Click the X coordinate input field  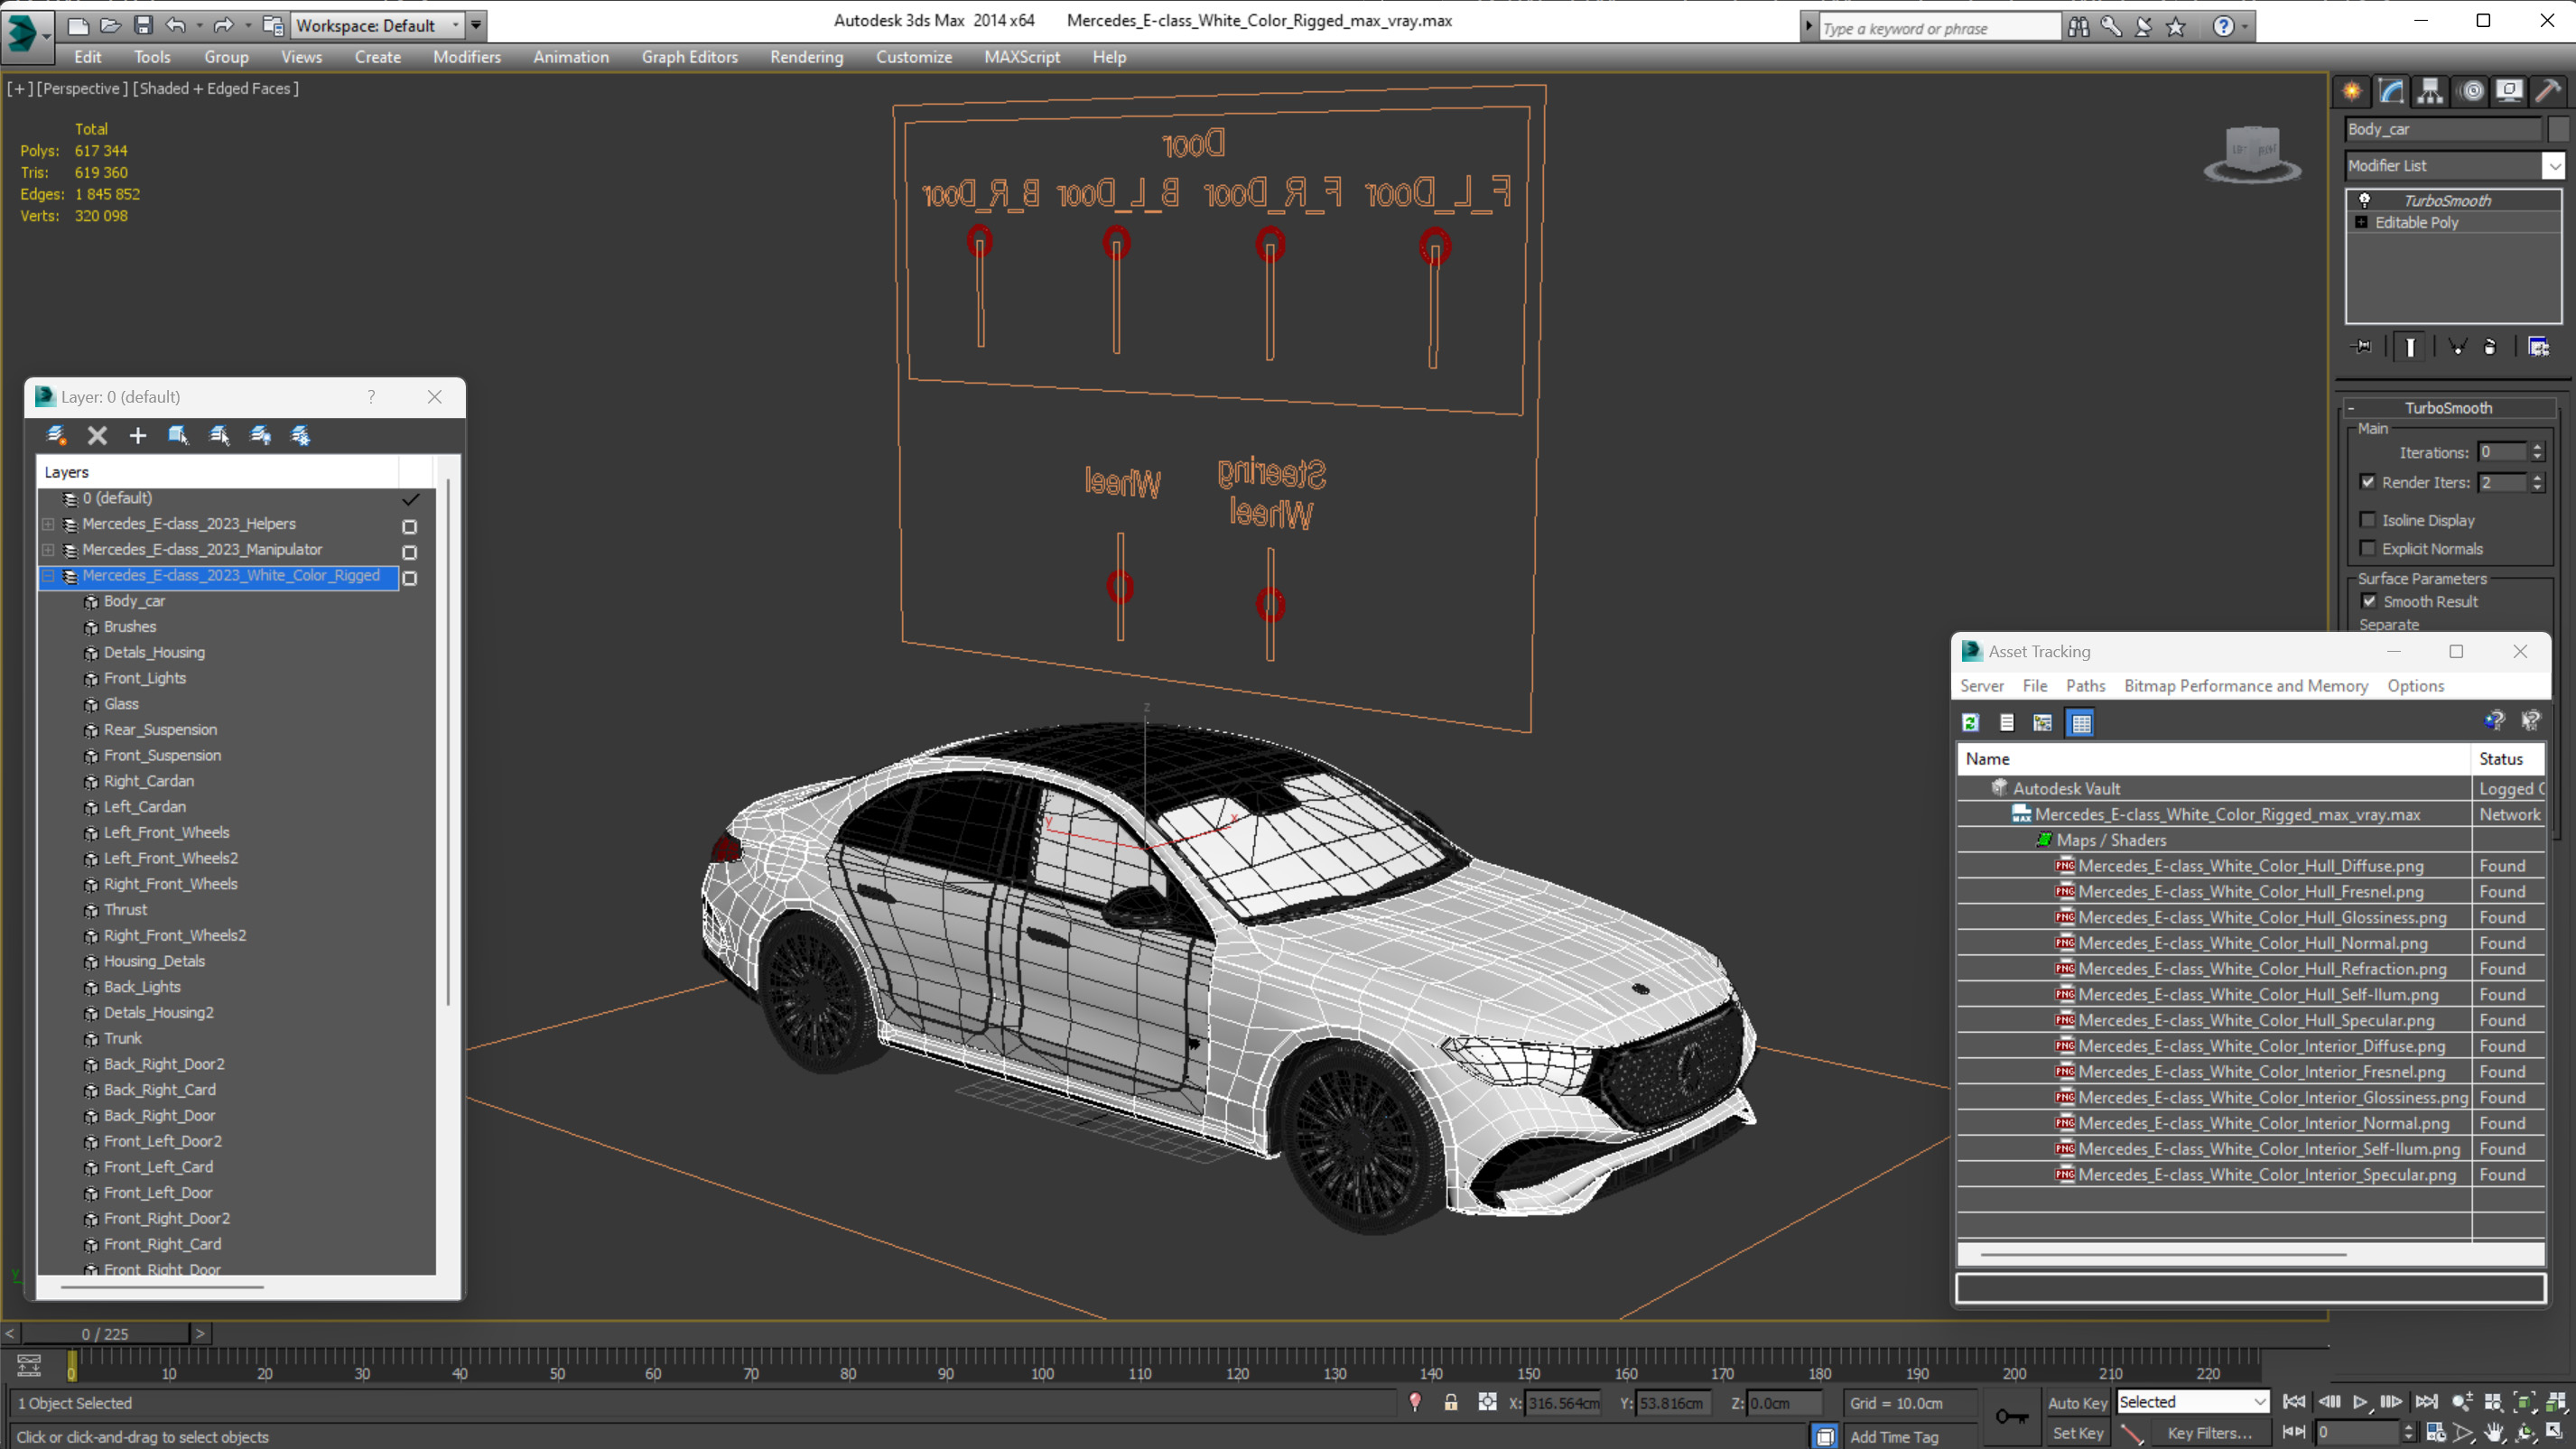(1562, 1403)
